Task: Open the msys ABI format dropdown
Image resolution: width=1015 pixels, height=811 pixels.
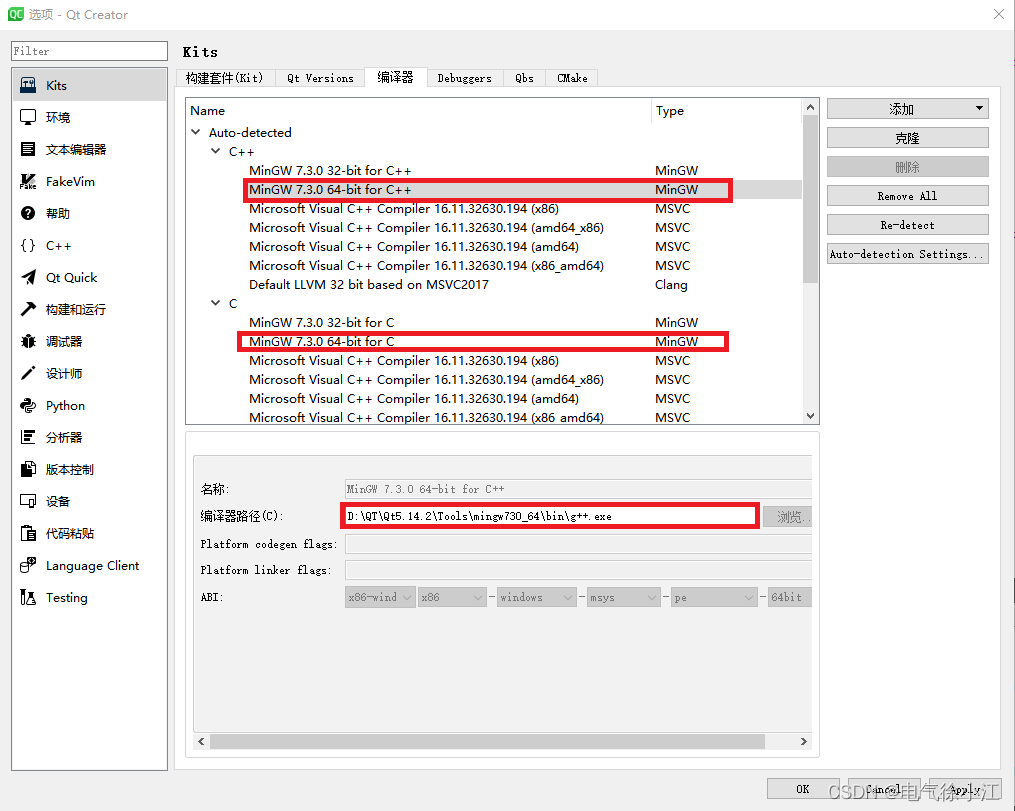Action: coord(623,596)
